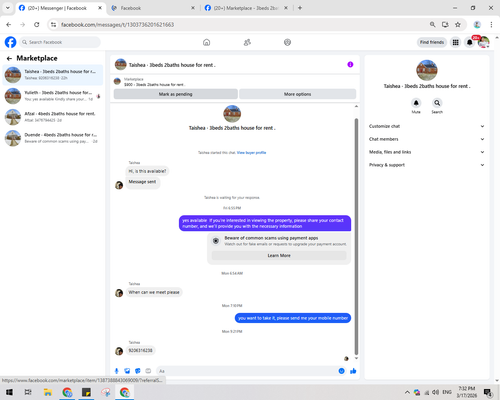Click the ENG language indicator
Screen dimensions: 500x400
click(447, 392)
